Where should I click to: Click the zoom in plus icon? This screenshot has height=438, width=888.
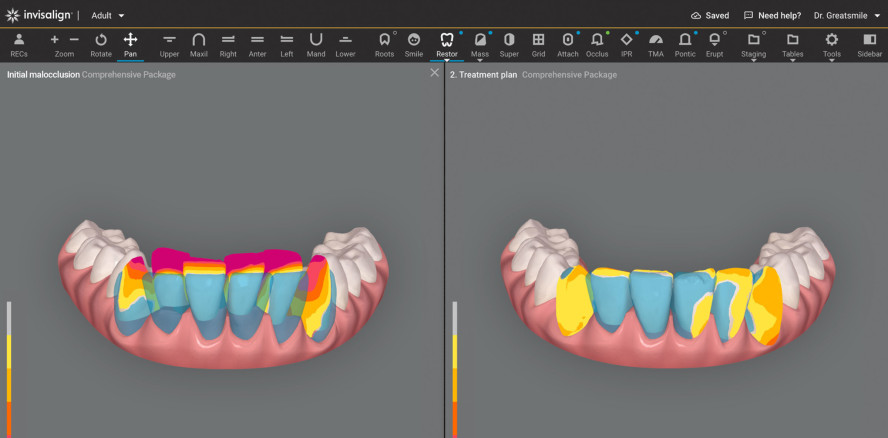coord(55,40)
